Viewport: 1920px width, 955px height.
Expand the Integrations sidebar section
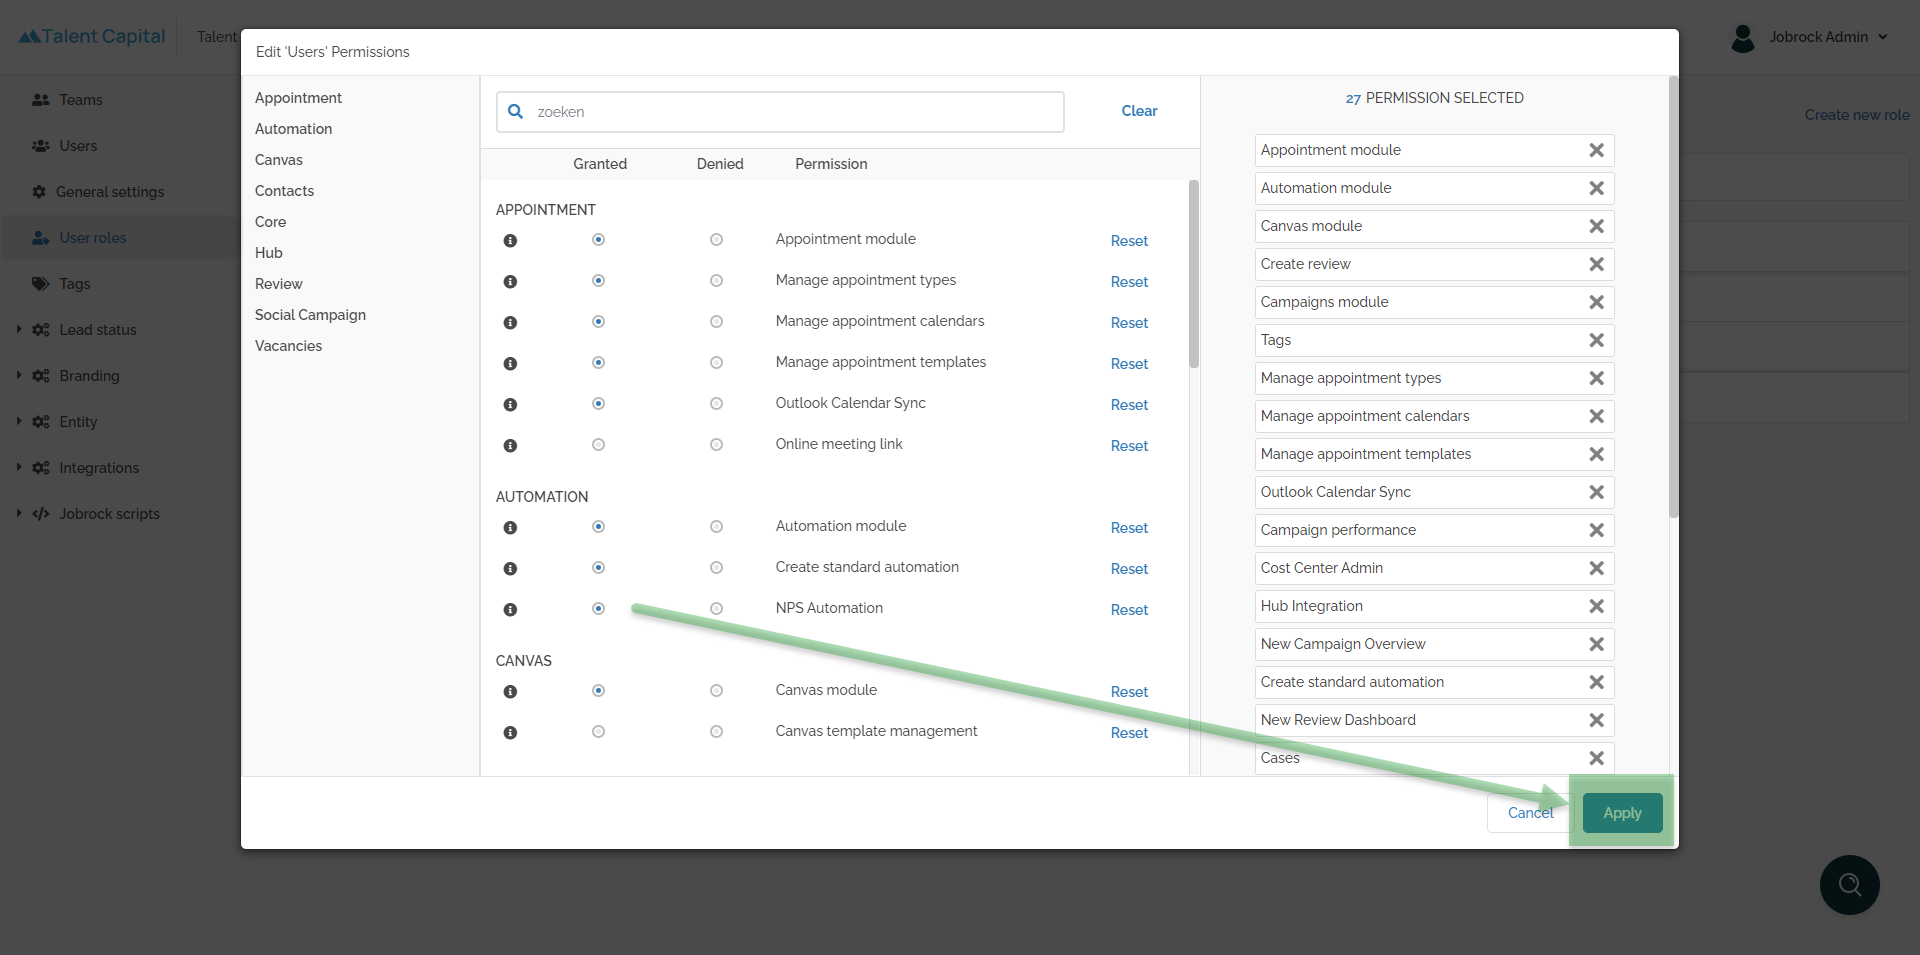pos(18,467)
